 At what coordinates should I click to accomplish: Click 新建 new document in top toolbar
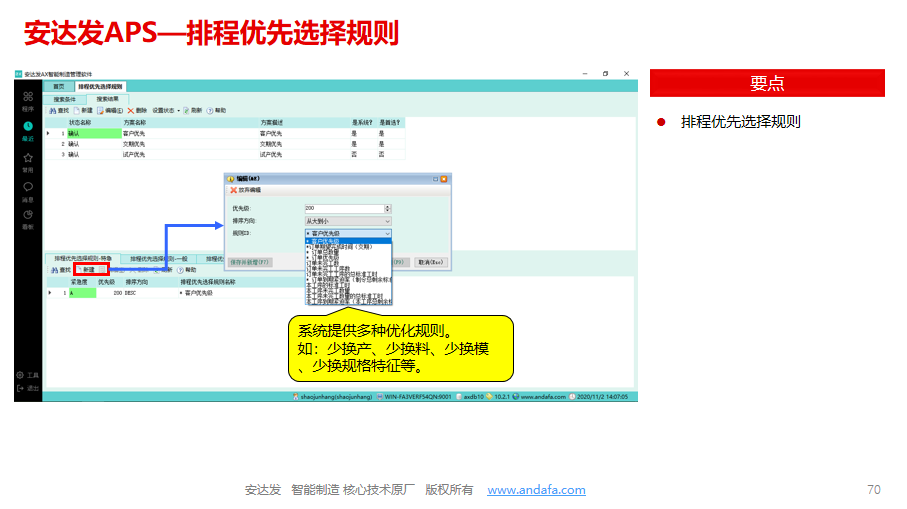pyautogui.click(x=83, y=110)
